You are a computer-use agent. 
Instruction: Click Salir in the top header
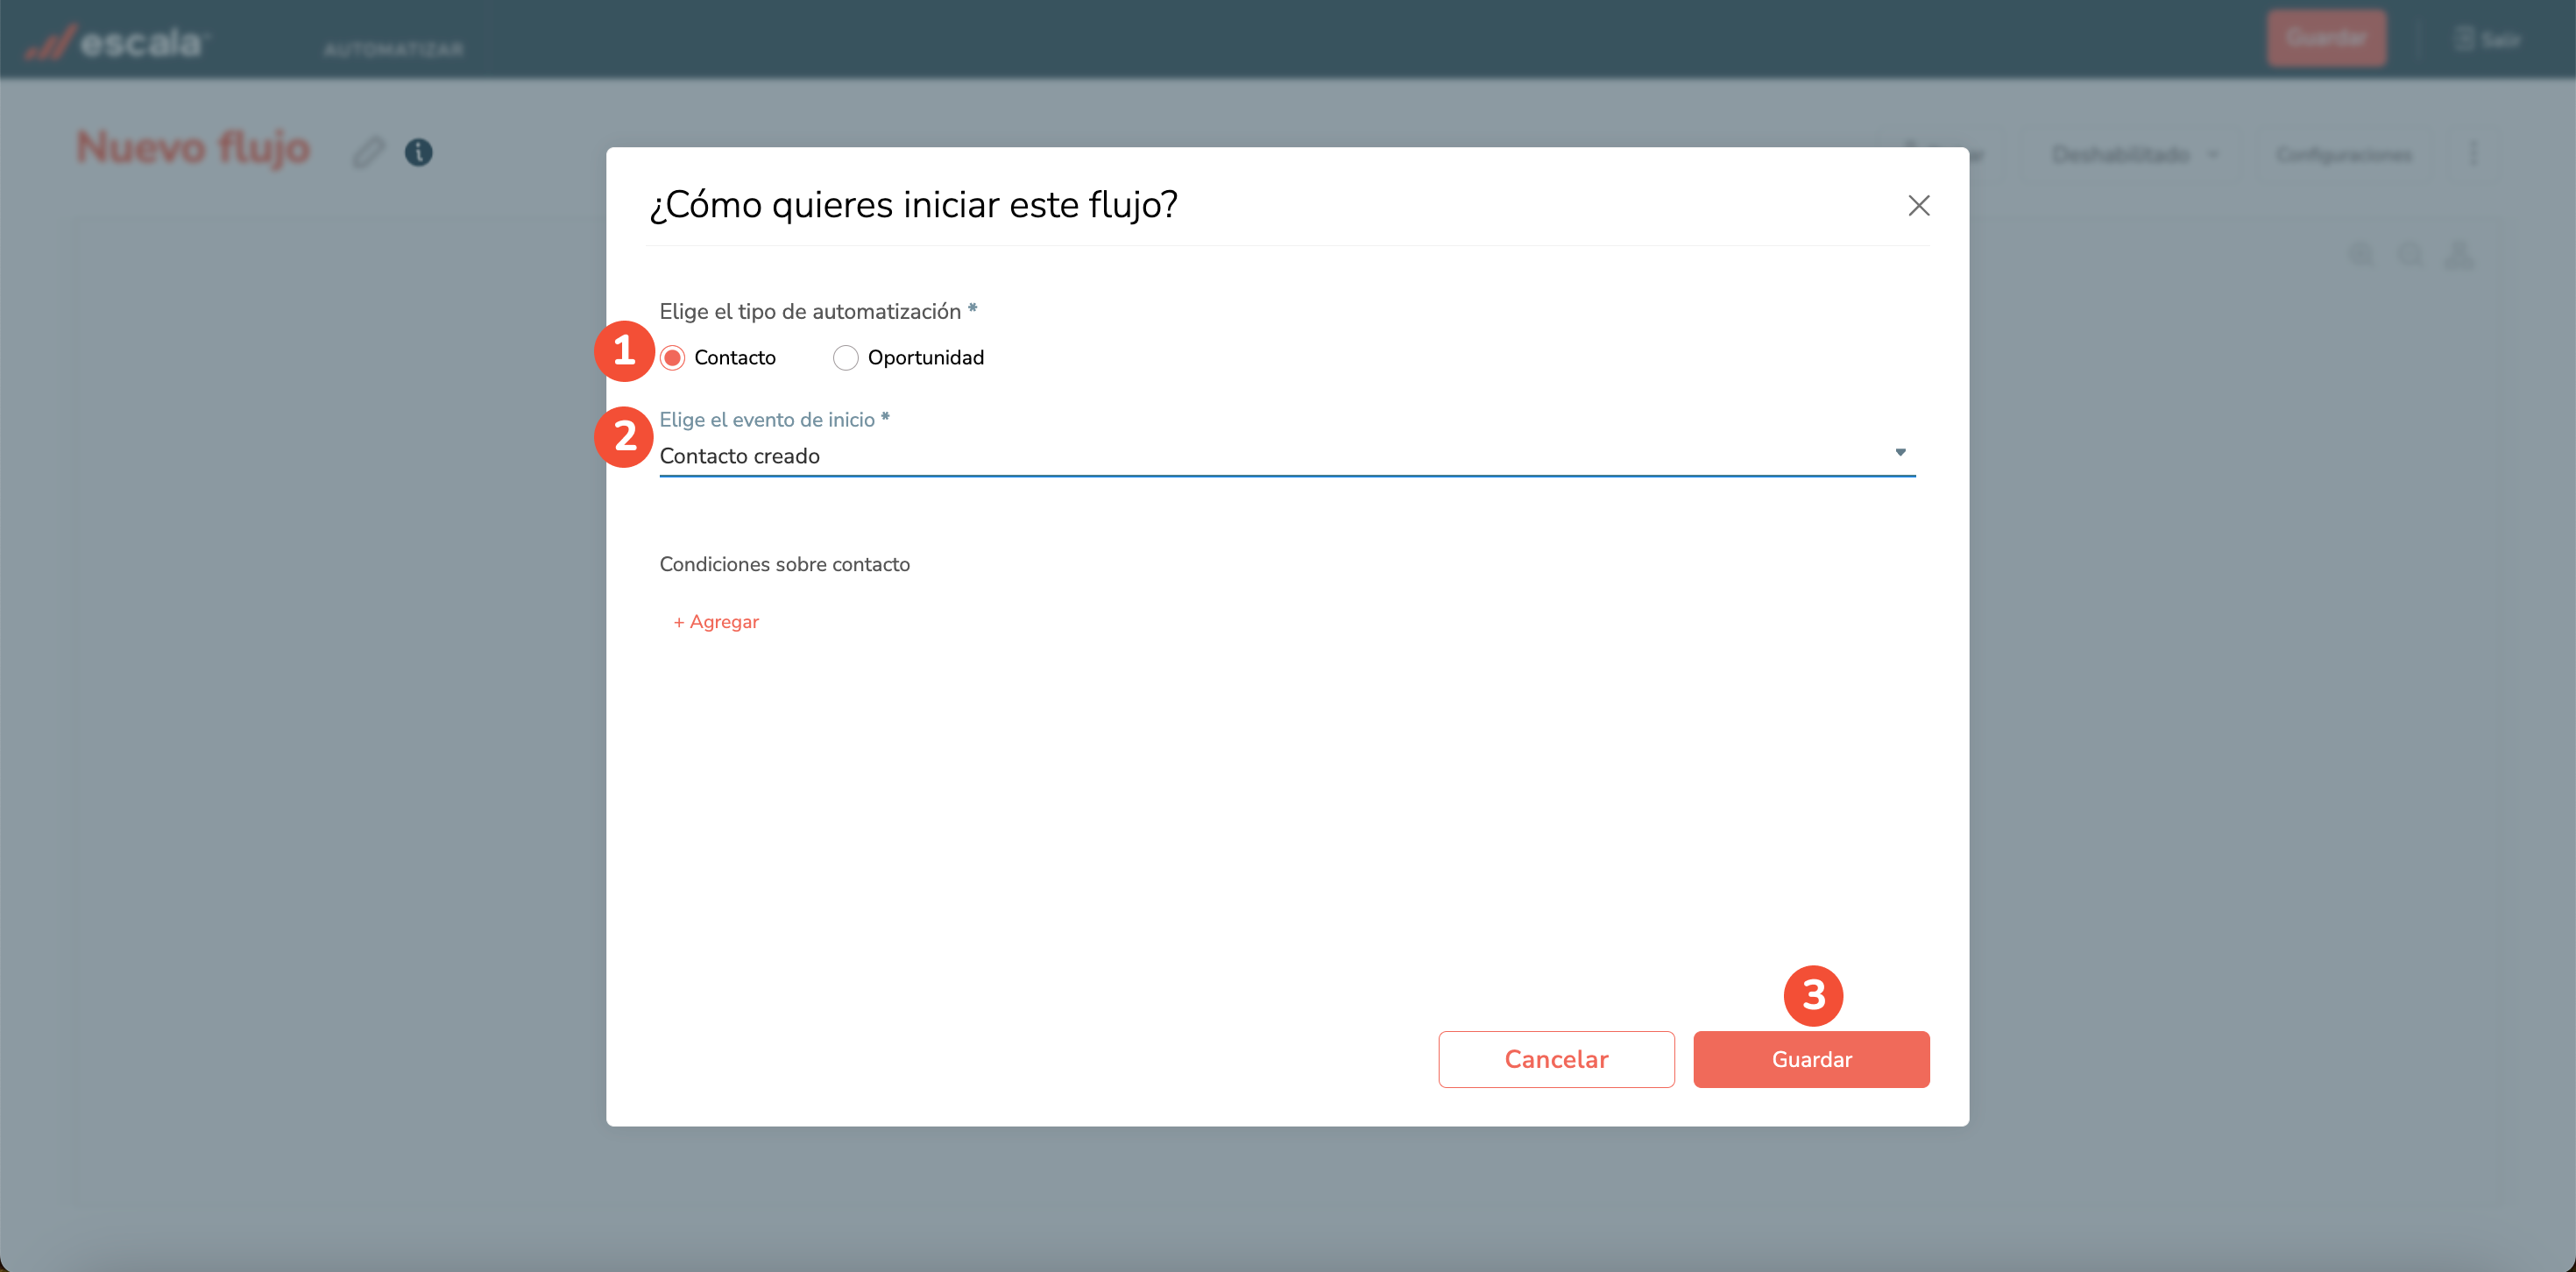(x=2487, y=40)
